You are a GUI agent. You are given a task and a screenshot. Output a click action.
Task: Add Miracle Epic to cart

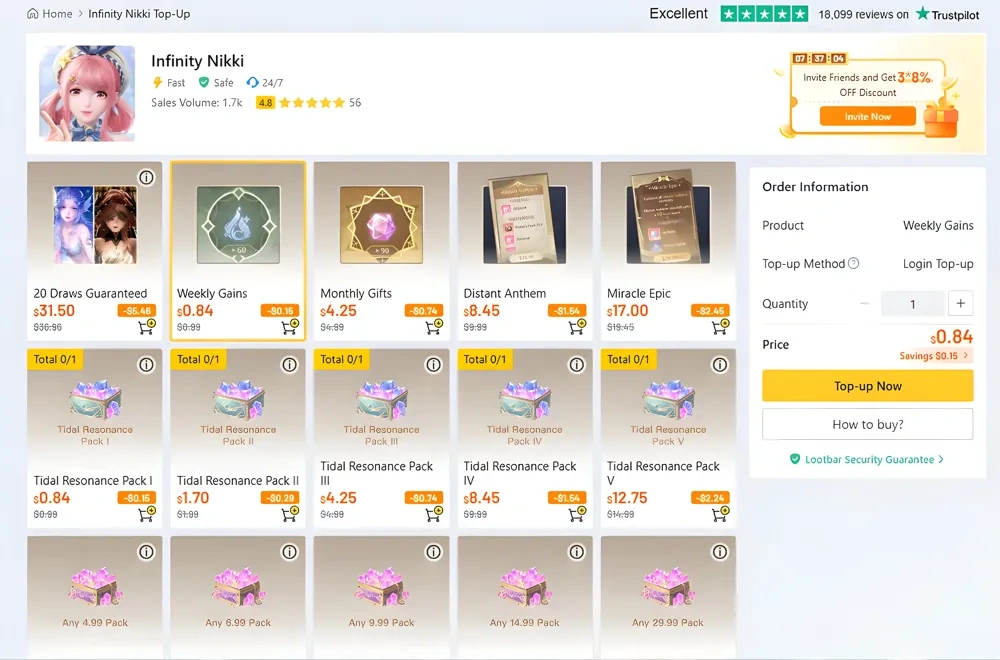point(720,327)
